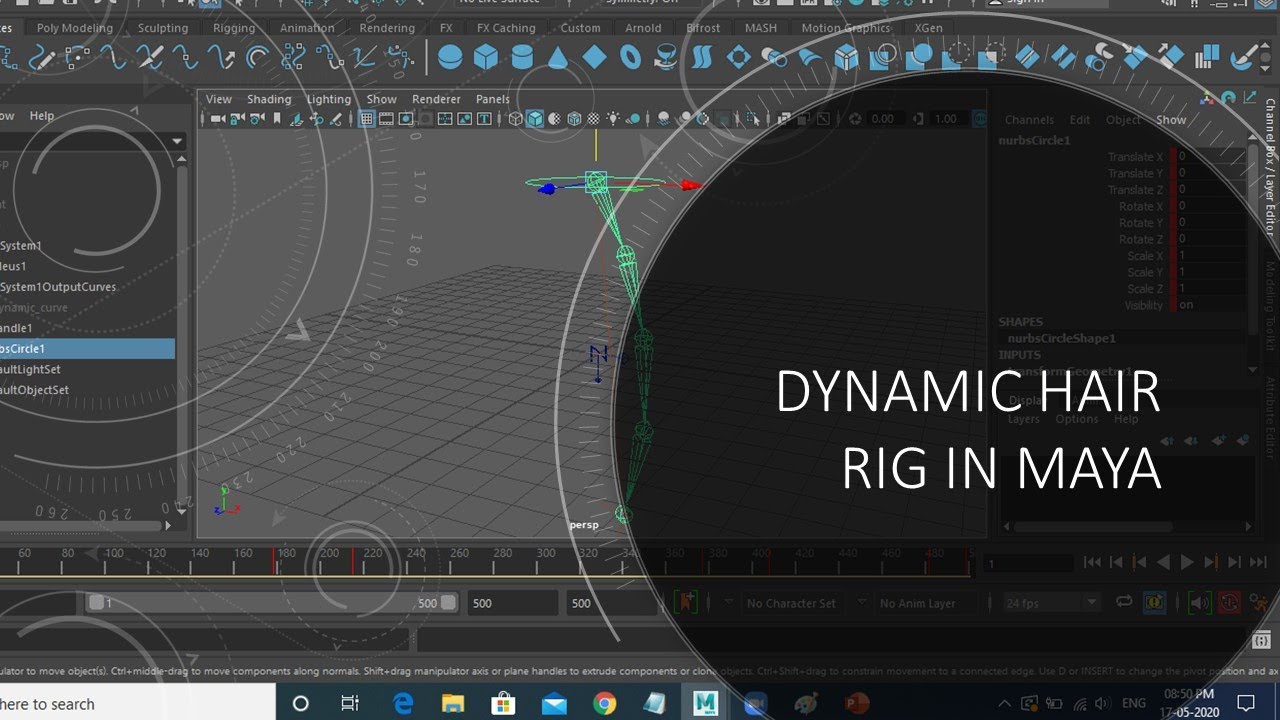Click the play forwards button
This screenshot has height=720, width=1280.
1187,563
